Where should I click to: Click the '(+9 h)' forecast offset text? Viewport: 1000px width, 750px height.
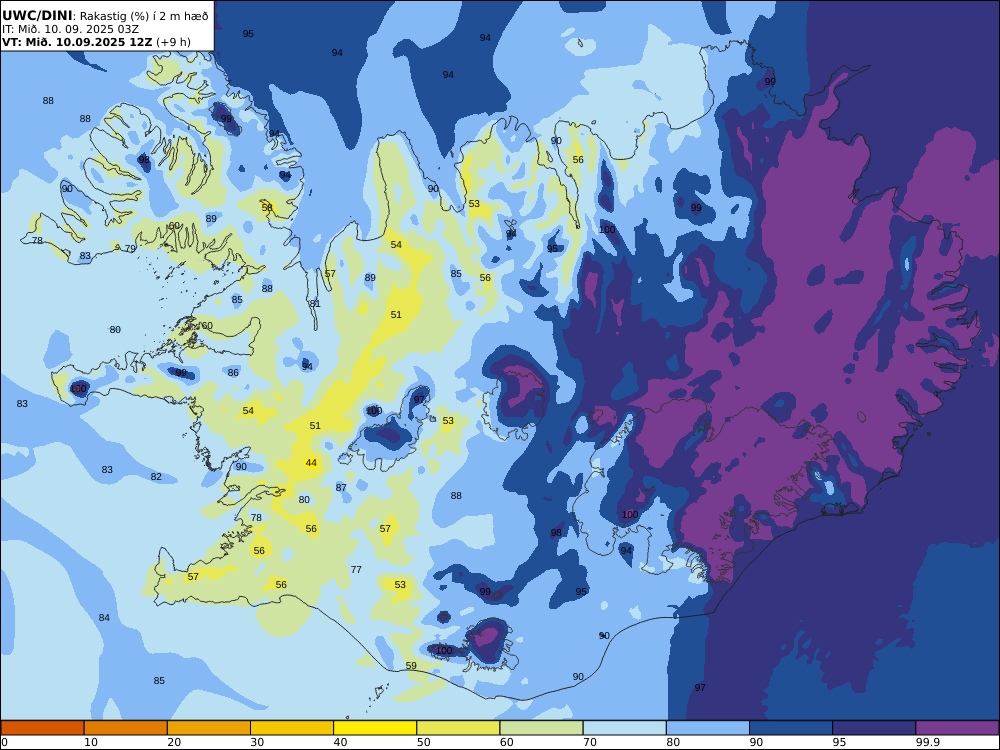pos(173,43)
